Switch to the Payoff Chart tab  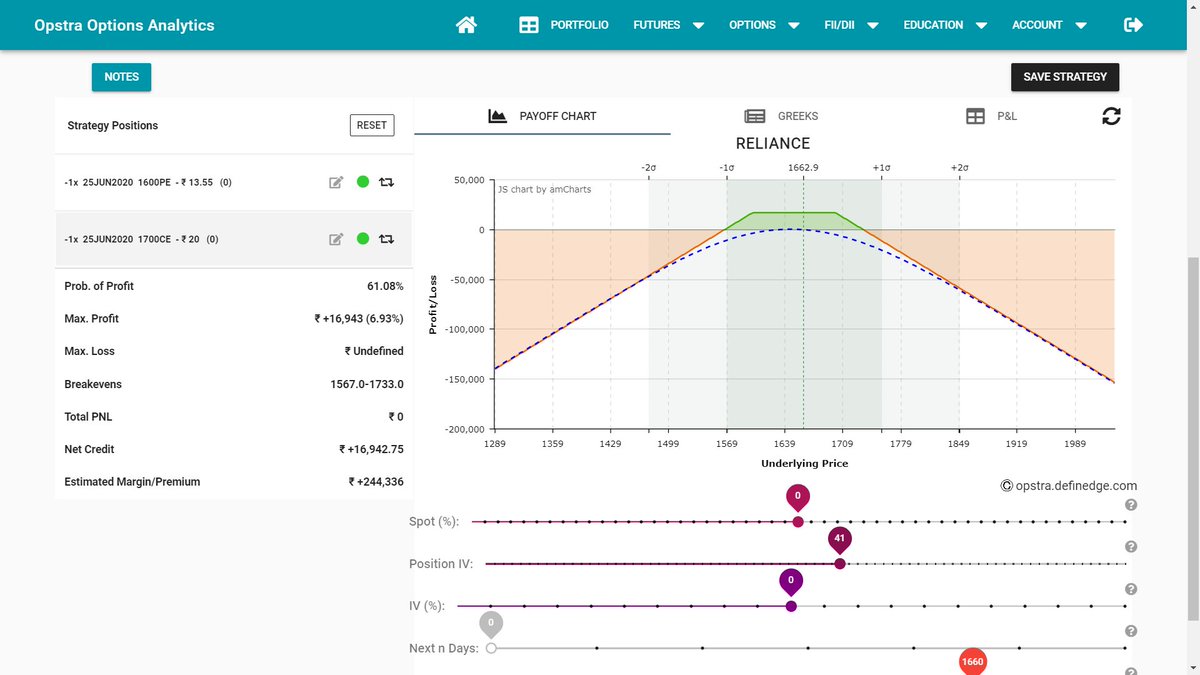542,116
